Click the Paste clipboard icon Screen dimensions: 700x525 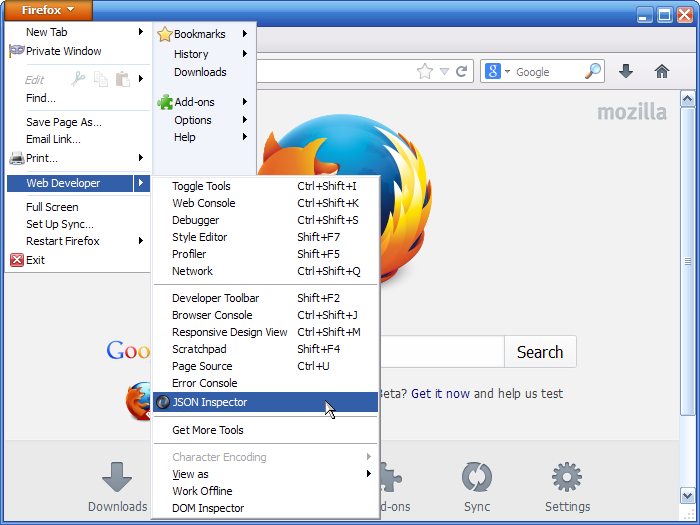click(x=123, y=79)
